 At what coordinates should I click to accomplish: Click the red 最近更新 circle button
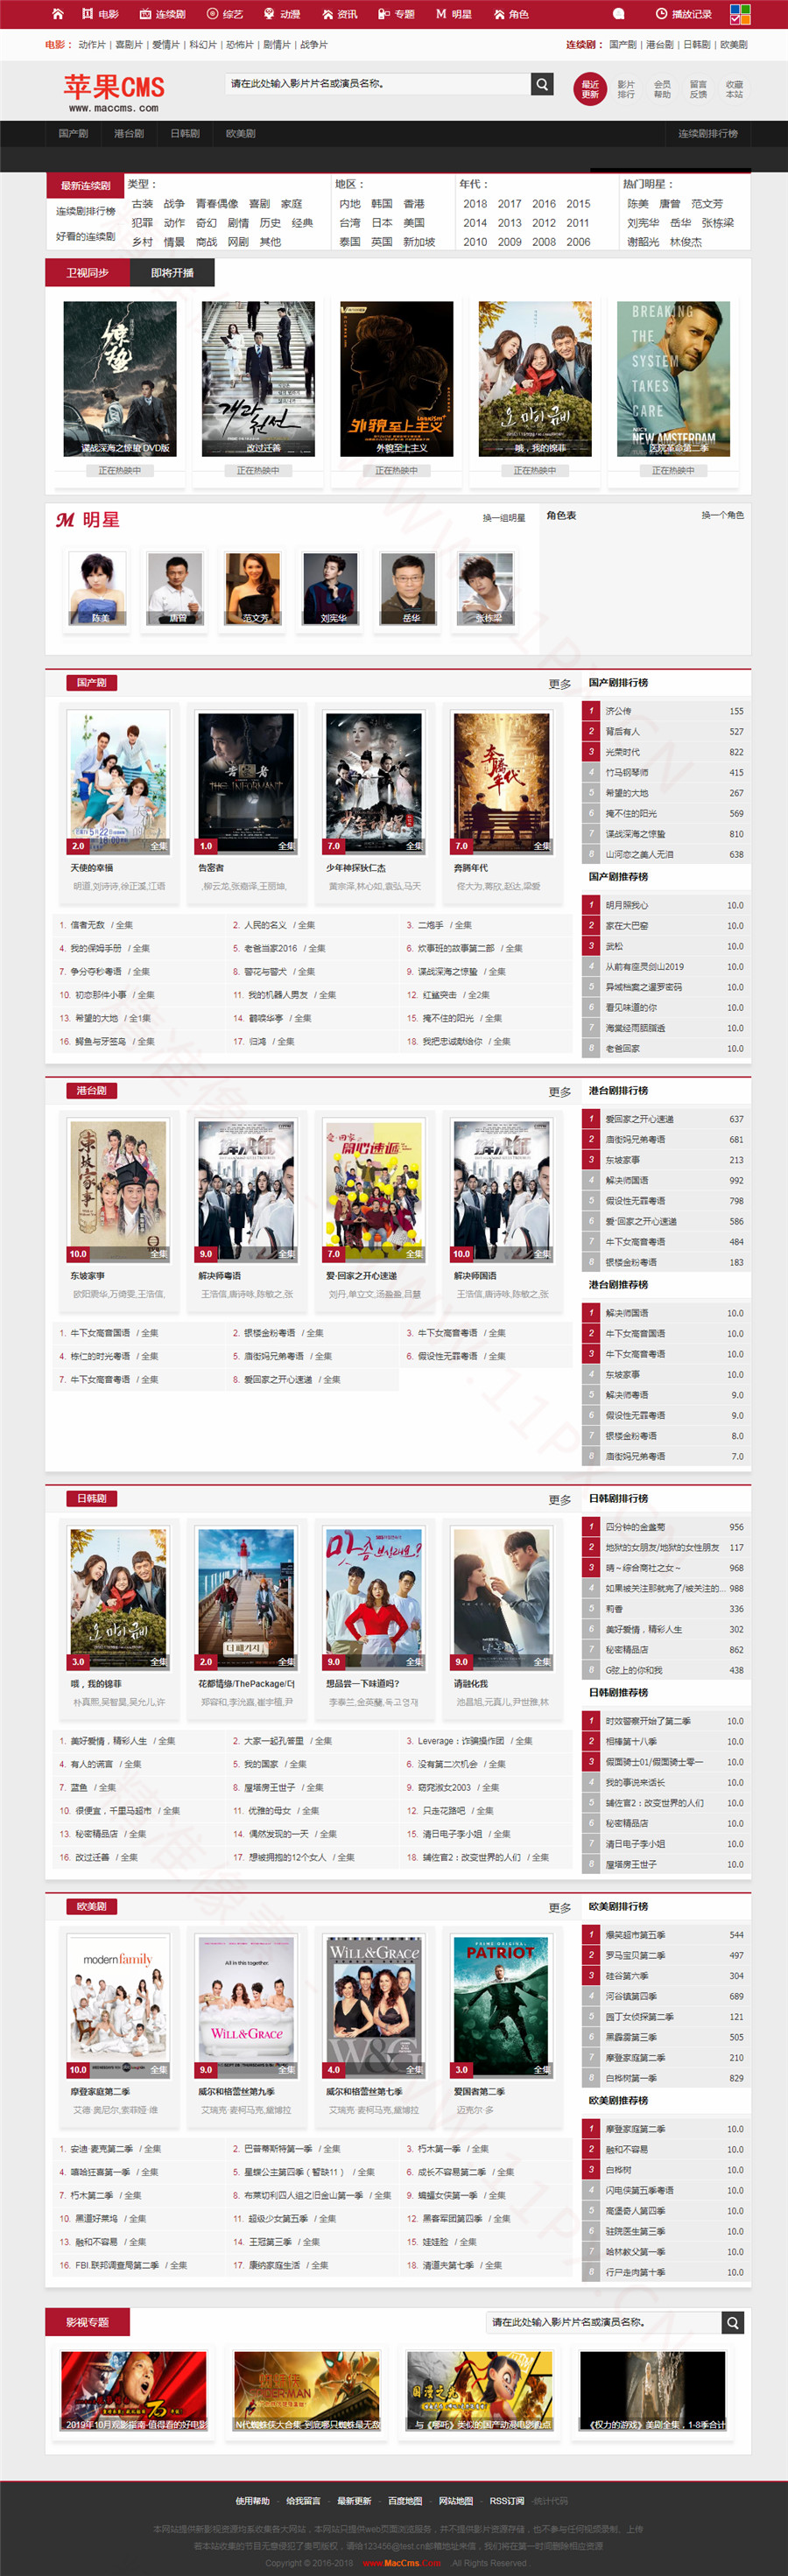tap(590, 89)
